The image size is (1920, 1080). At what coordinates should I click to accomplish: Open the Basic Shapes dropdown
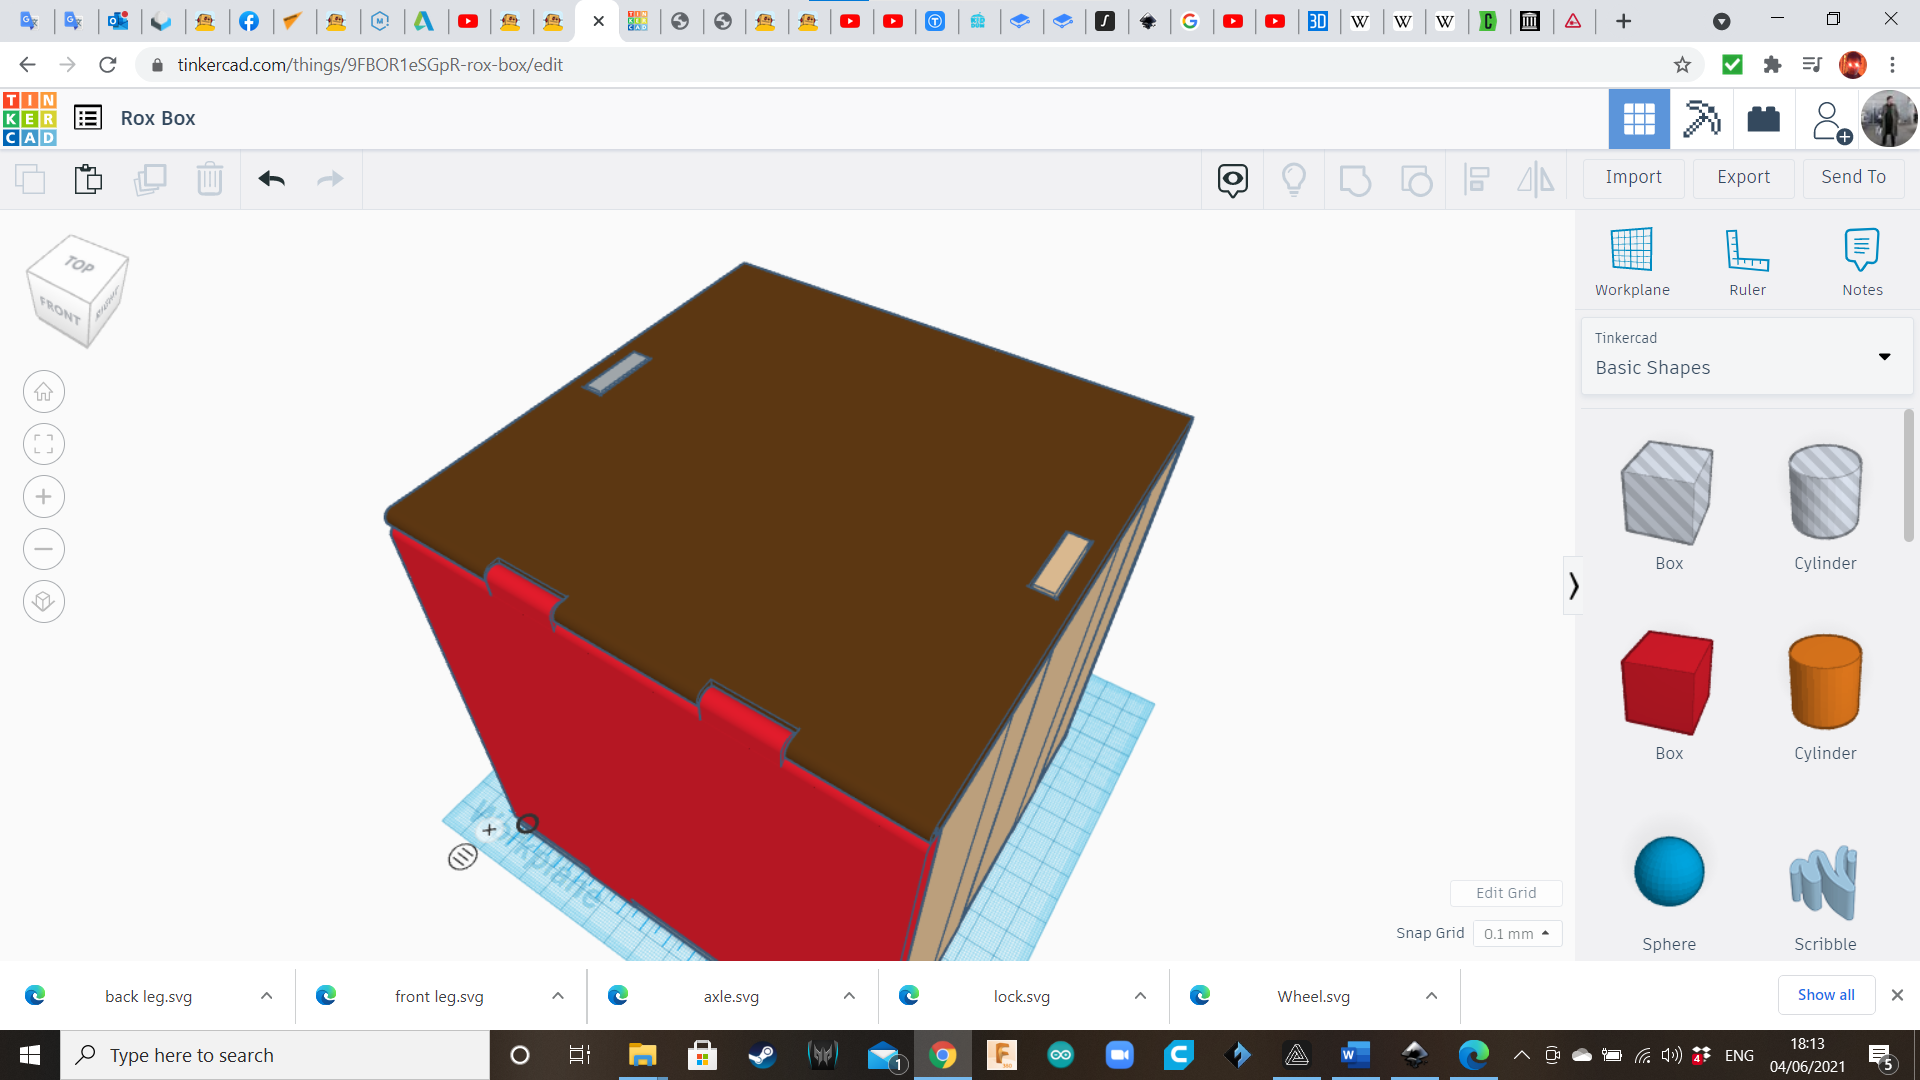pos(1747,357)
